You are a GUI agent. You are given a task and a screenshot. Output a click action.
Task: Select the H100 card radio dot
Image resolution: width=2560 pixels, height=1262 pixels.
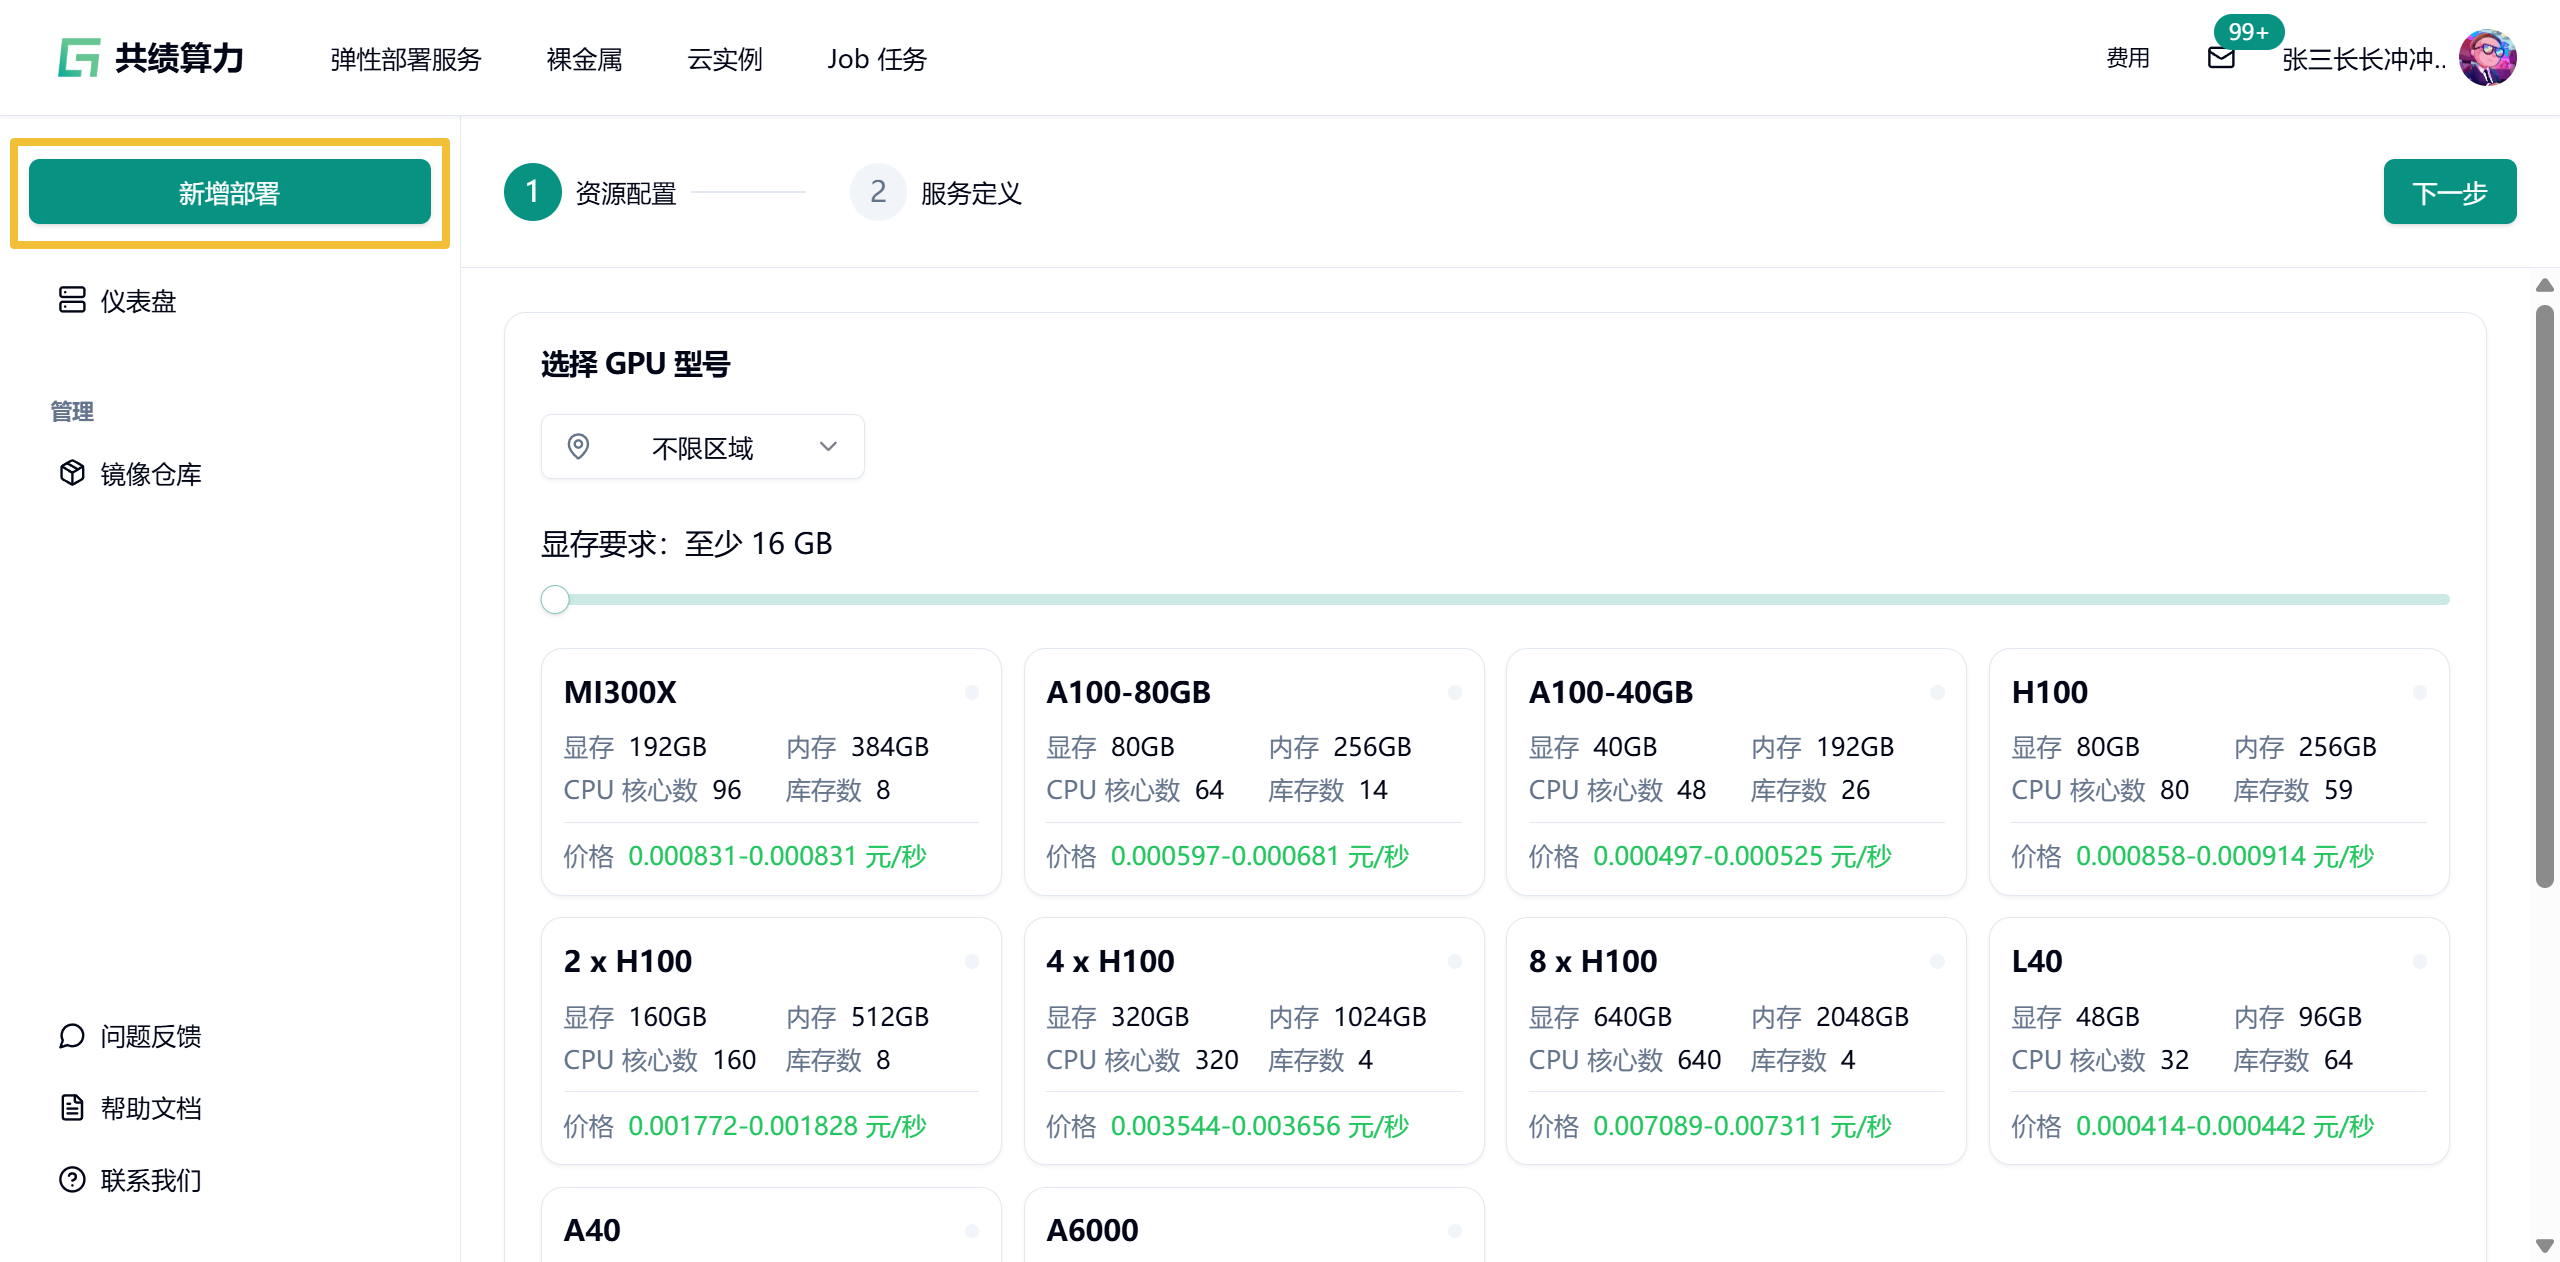coord(2420,692)
